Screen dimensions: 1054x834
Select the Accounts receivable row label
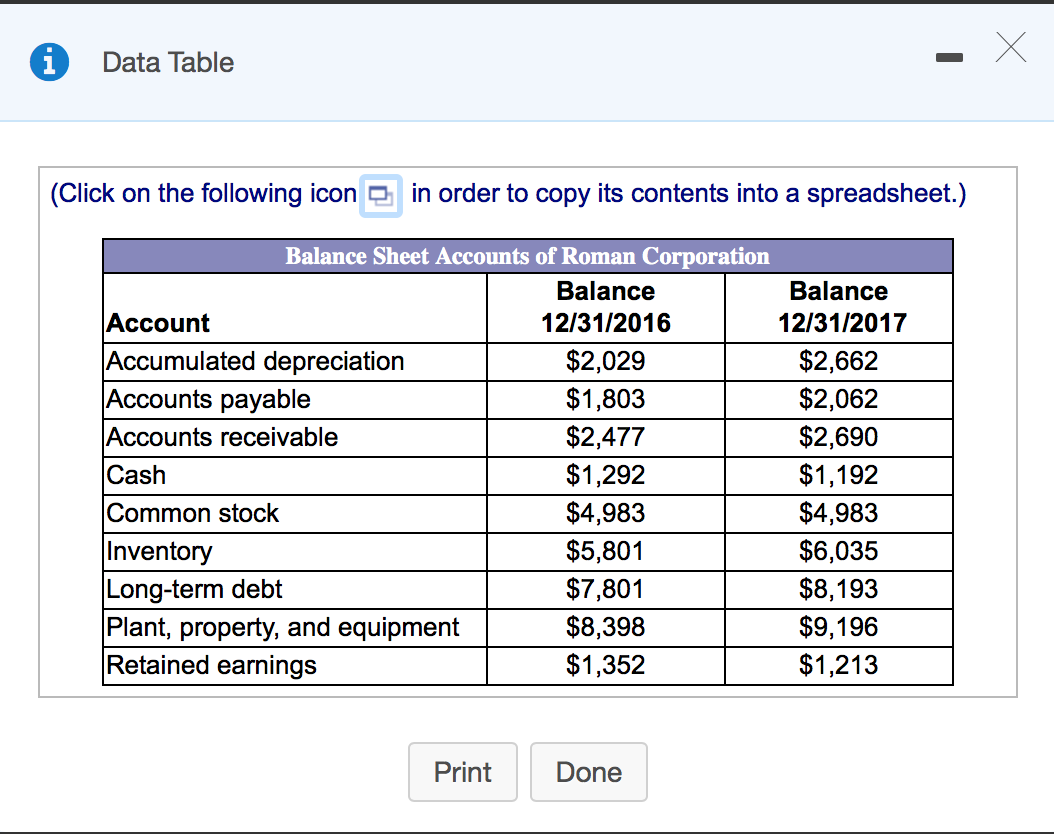tap(222, 437)
